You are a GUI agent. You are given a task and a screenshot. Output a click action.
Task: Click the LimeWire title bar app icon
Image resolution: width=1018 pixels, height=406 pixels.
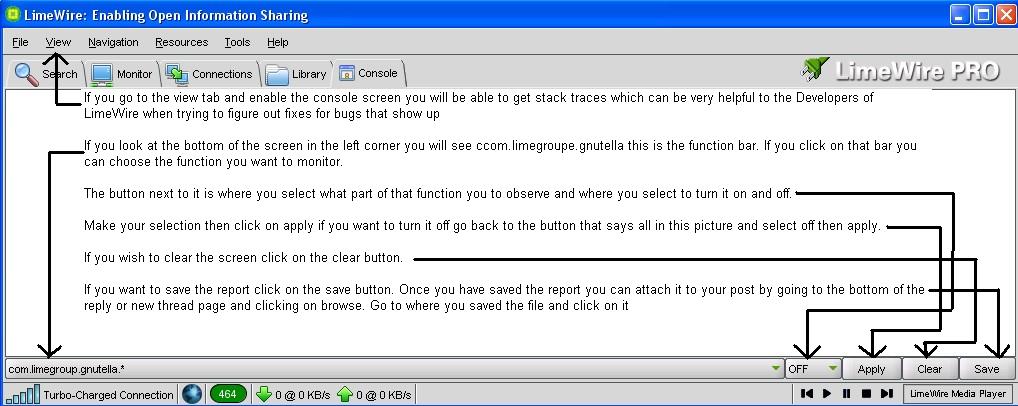(12, 14)
